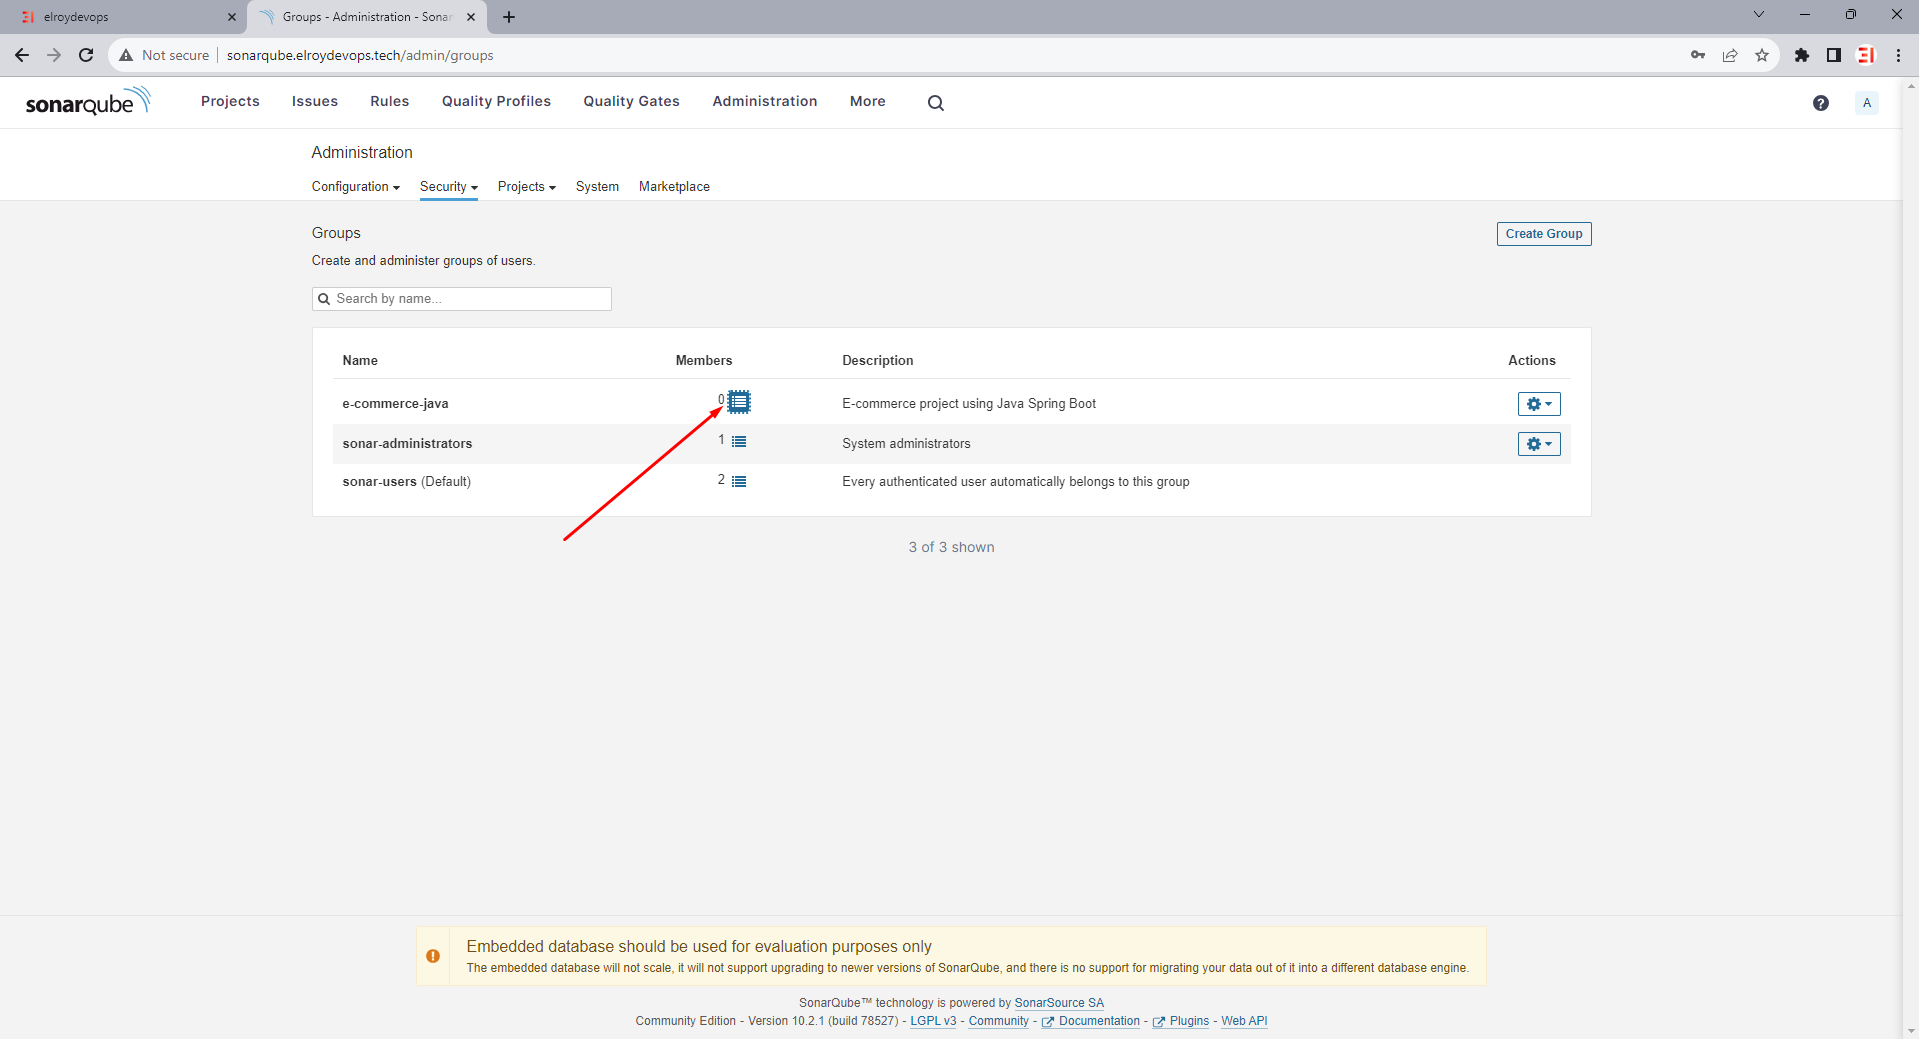This screenshot has width=1919, height=1039.
Task: Open Administration in top navigation
Action: click(765, 101)
